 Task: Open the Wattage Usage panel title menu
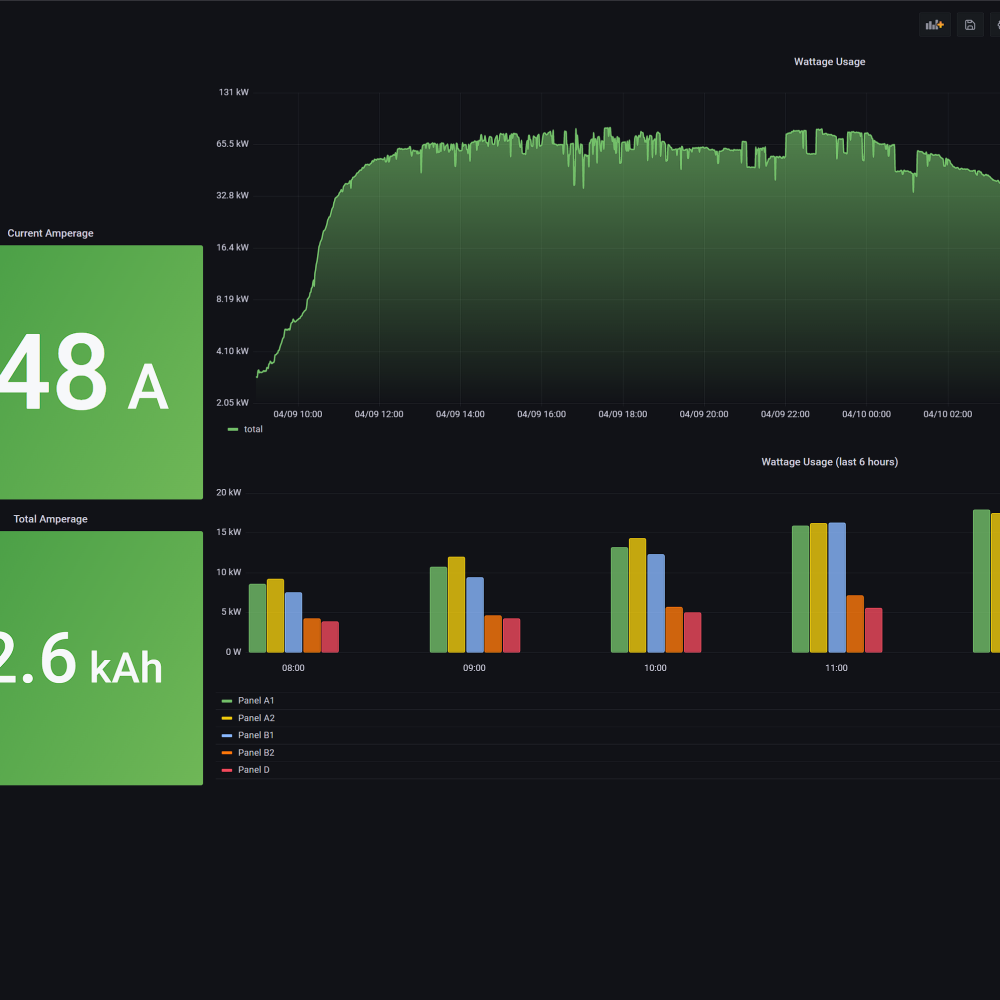coord(829,62)
